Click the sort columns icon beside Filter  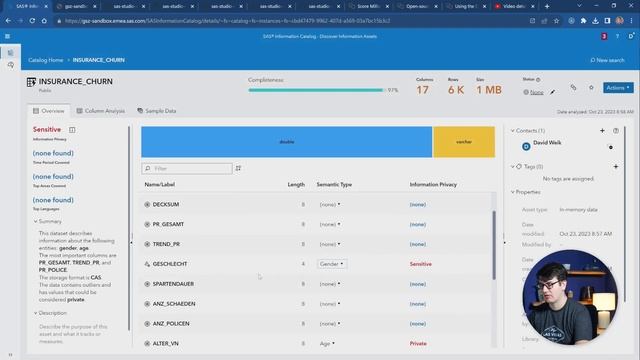[238, 168]
